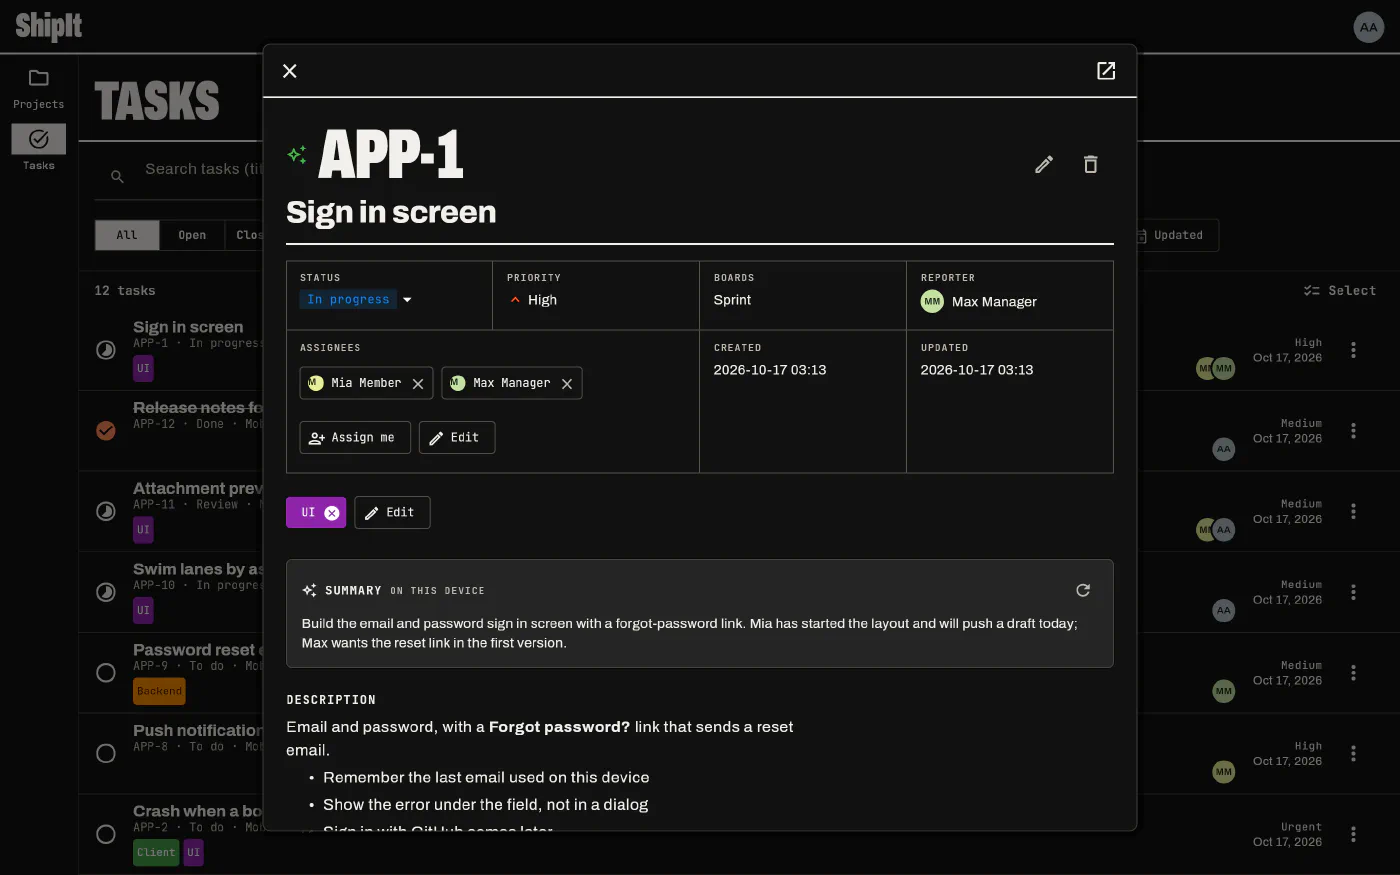
Task: Open more options for Swim lanes row
Action: click(1353, 592)
